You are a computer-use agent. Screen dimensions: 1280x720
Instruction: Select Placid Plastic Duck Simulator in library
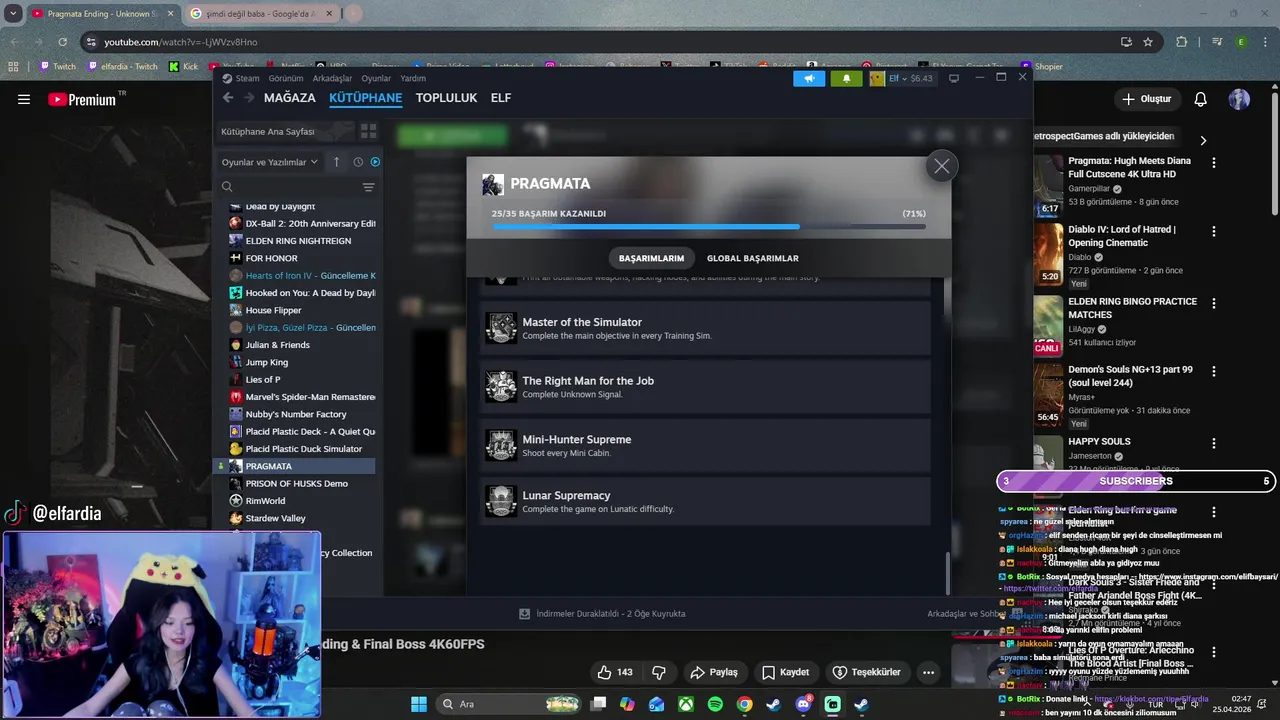pyautogui.click(x=304, y=449)
